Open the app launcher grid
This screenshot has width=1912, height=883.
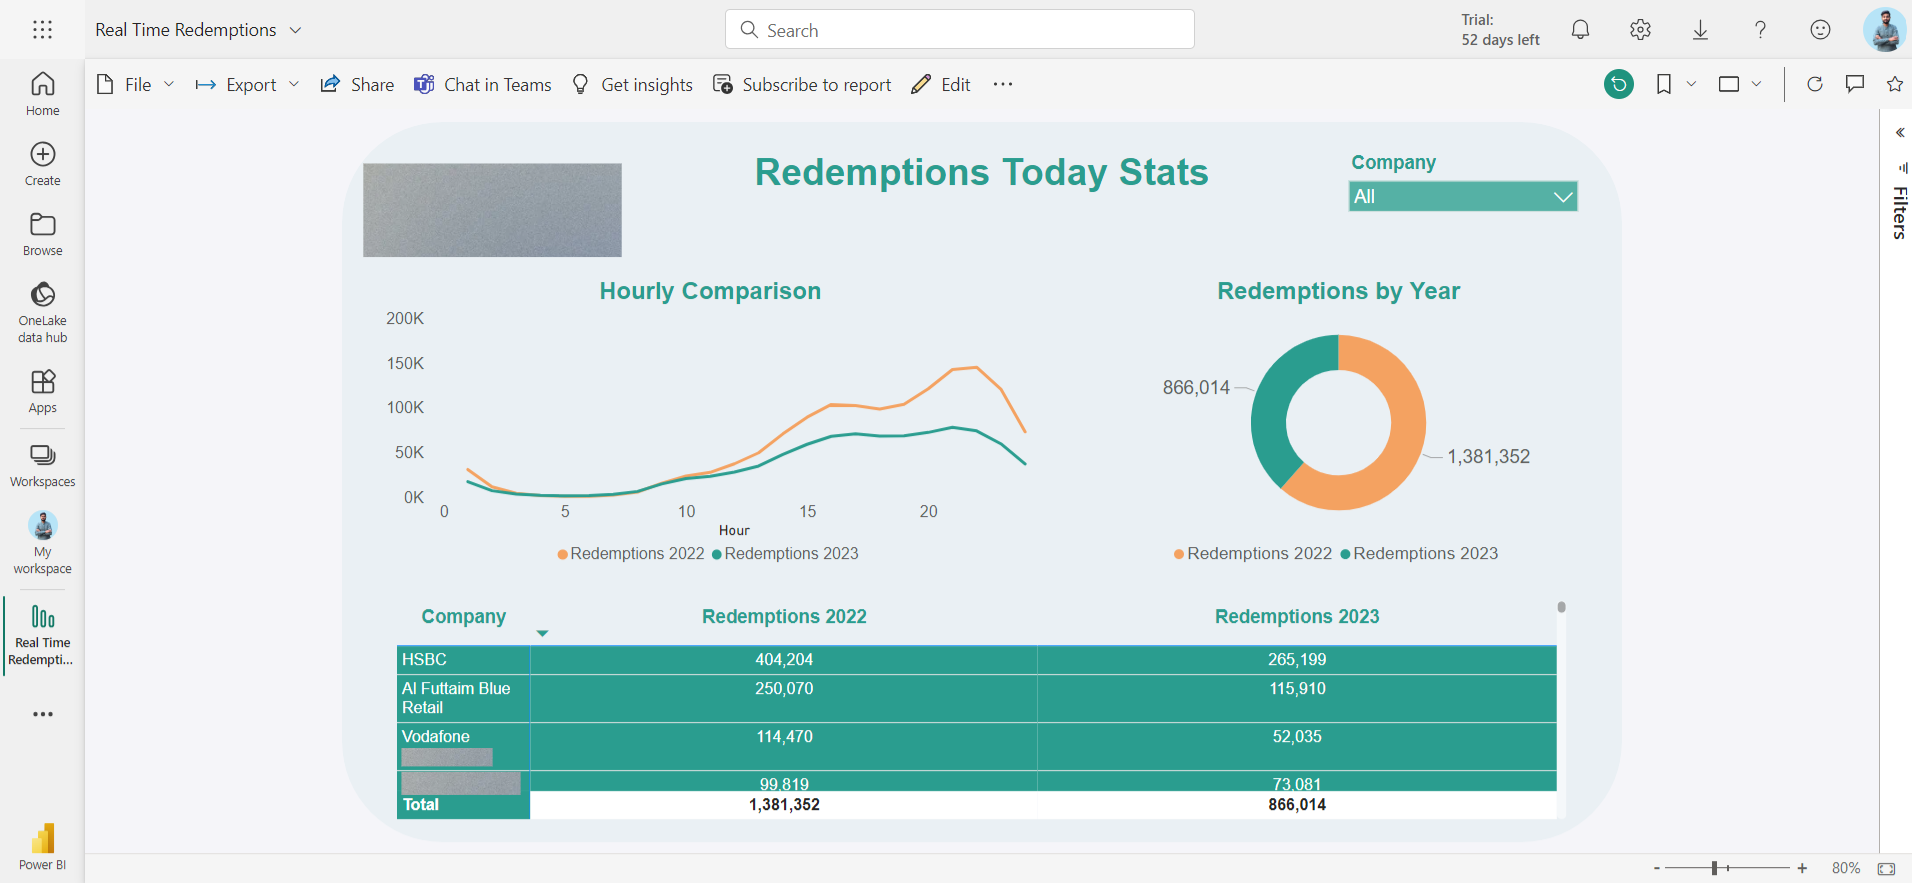coord(42,30)
